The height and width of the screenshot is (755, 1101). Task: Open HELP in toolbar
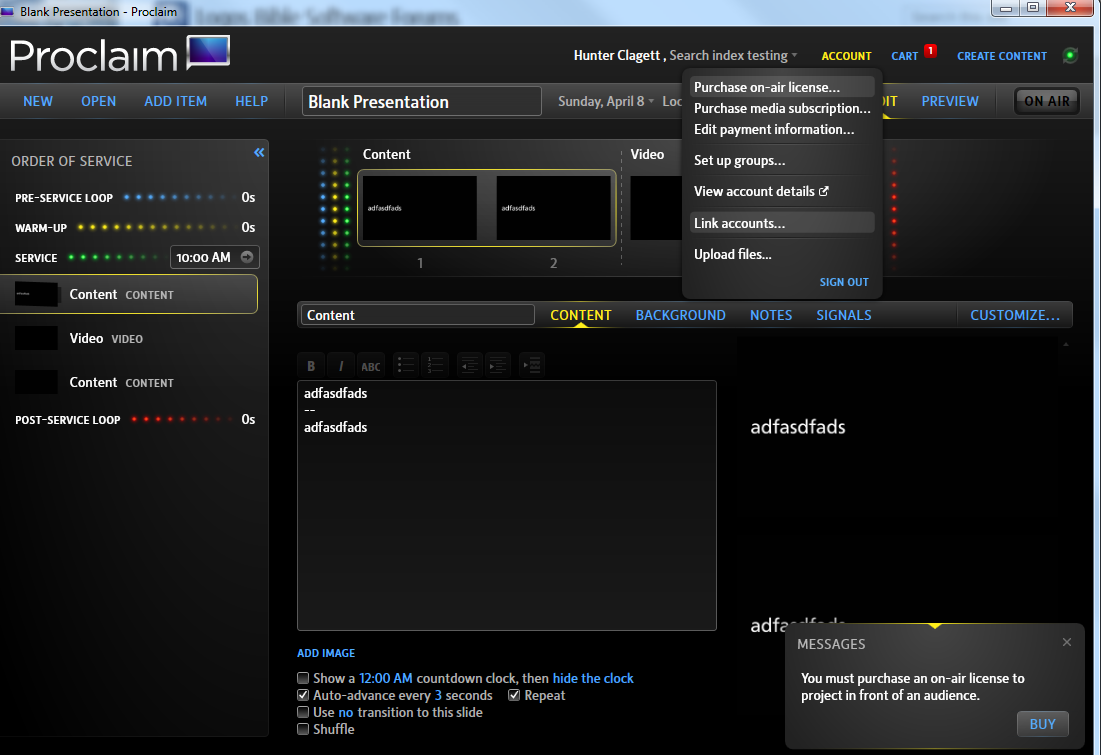point(251,101)
